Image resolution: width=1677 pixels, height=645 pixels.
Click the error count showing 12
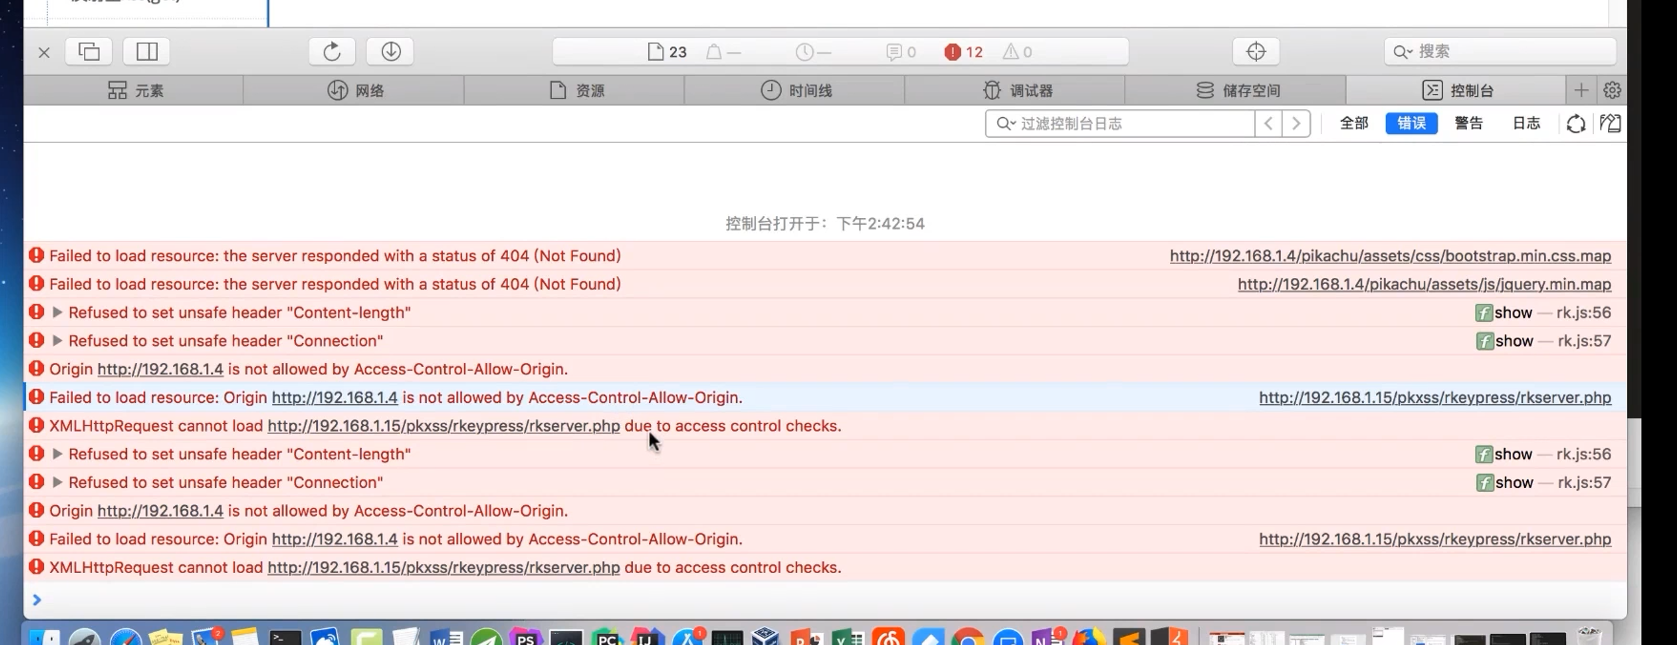tap(964, 52)
